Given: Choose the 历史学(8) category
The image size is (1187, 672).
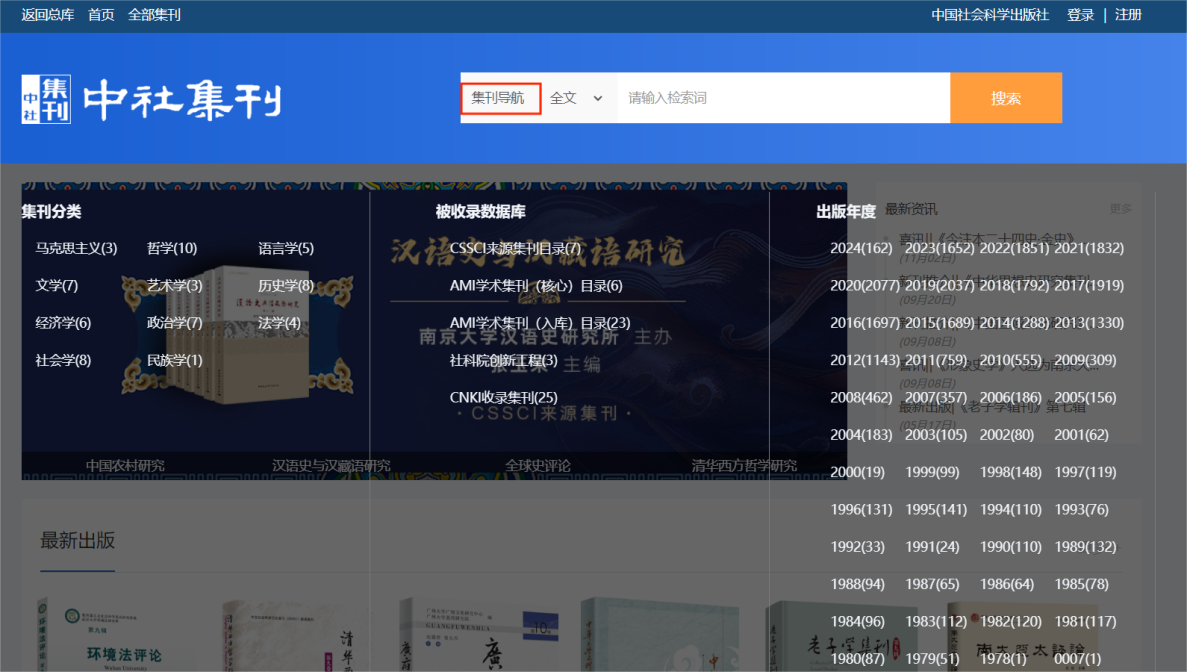Looking at the screenshot, I should tap(285, 286).
